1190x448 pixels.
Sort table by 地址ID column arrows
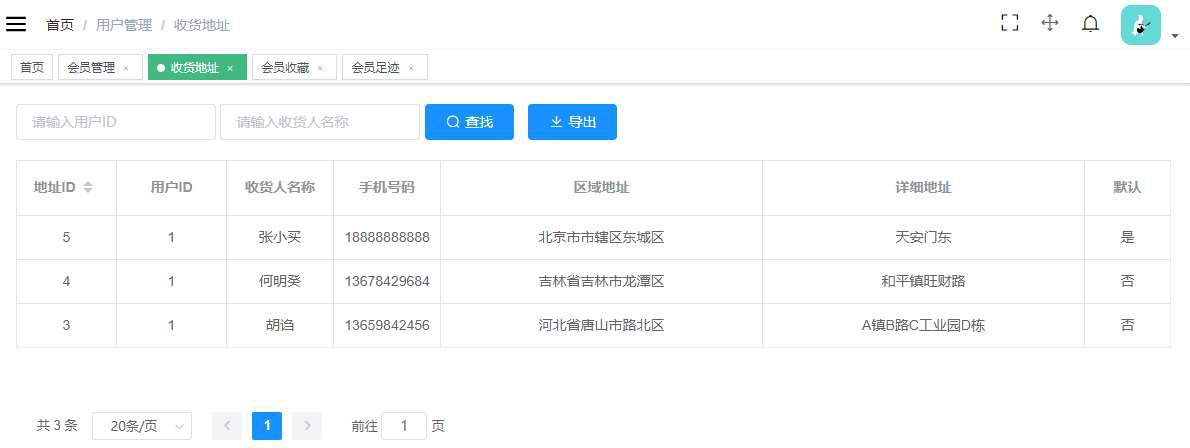[88, 188]
